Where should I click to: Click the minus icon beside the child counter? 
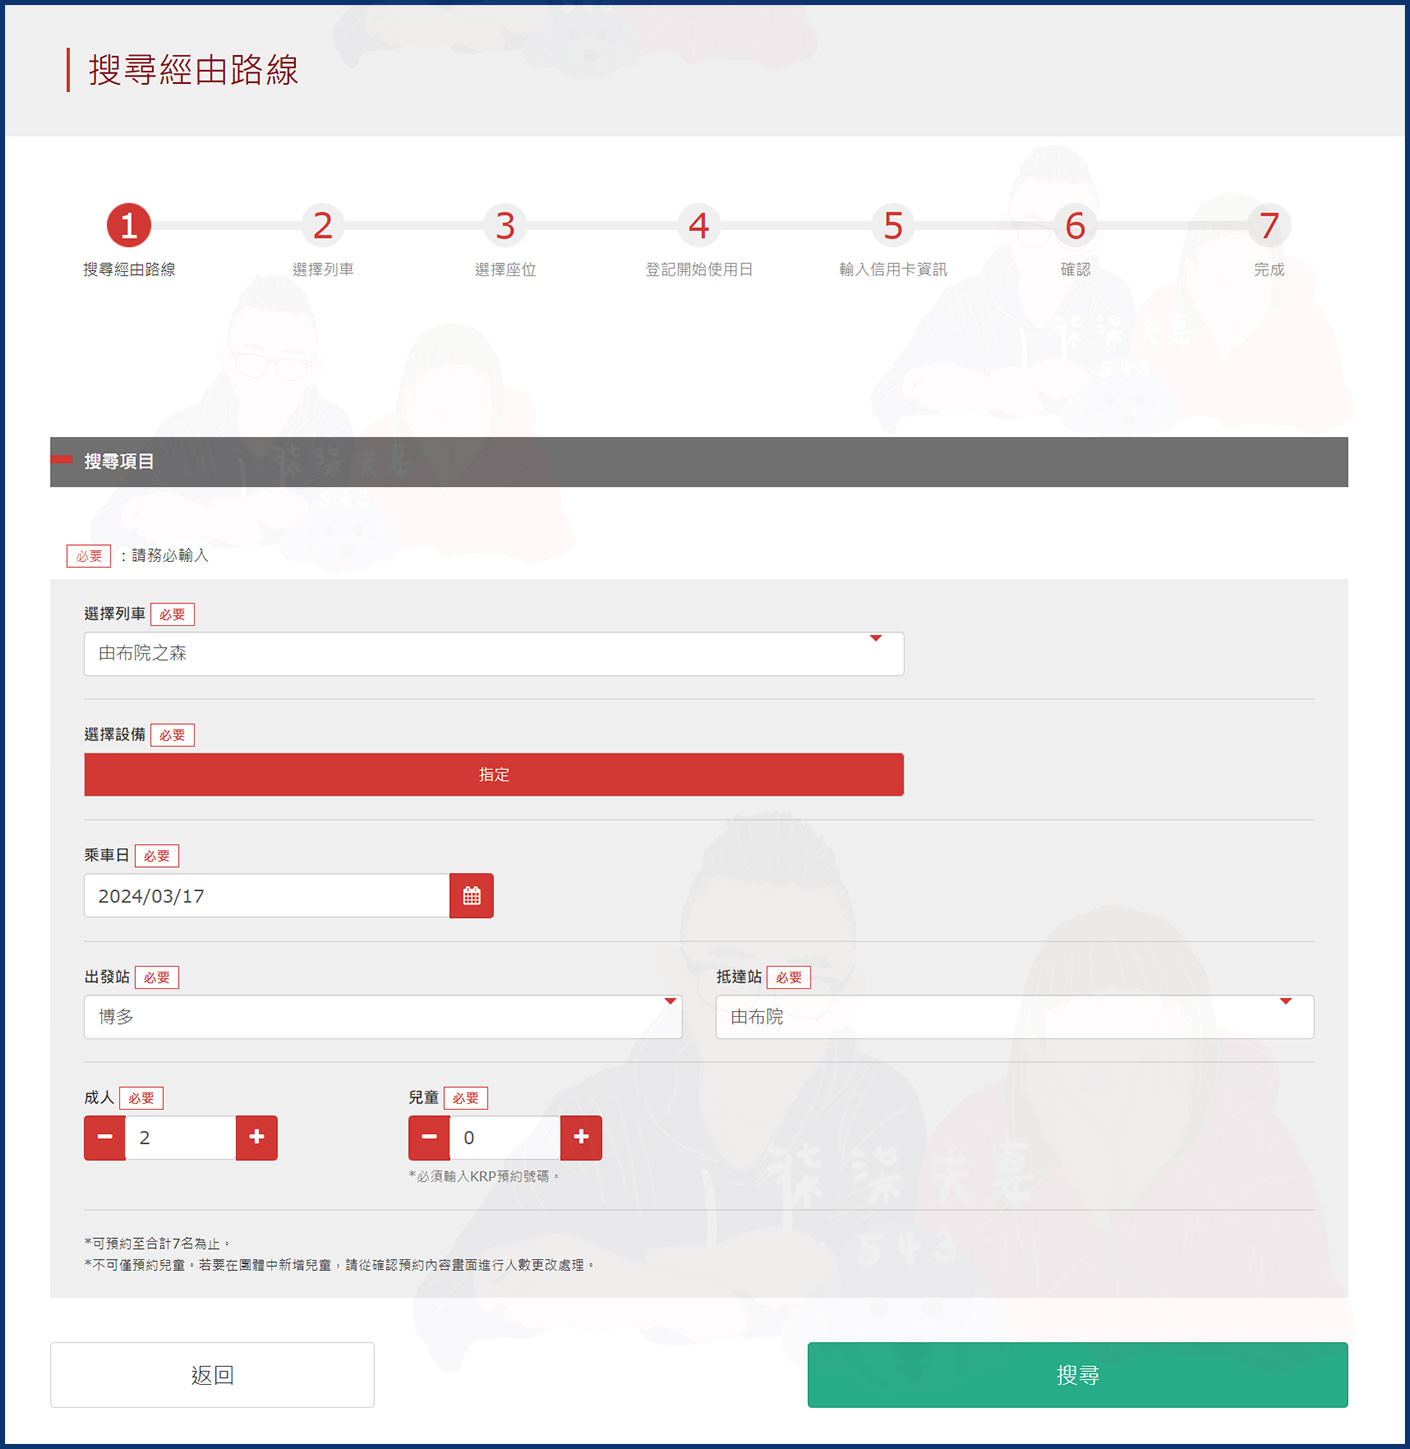428,1137
